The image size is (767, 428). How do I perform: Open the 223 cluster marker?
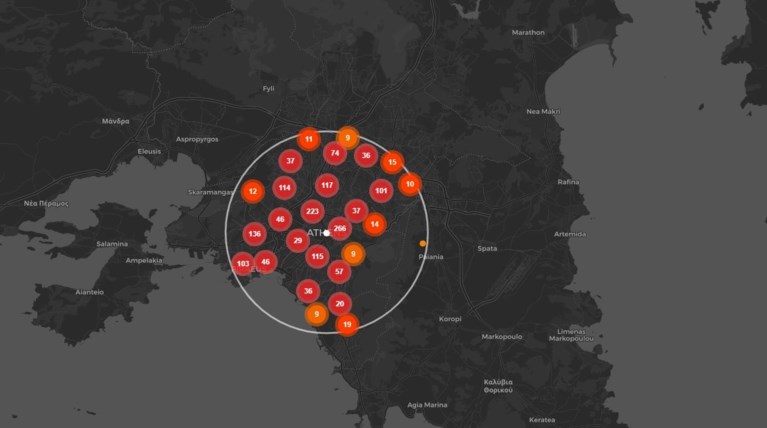pyautogui.click(x=312, y=212)
